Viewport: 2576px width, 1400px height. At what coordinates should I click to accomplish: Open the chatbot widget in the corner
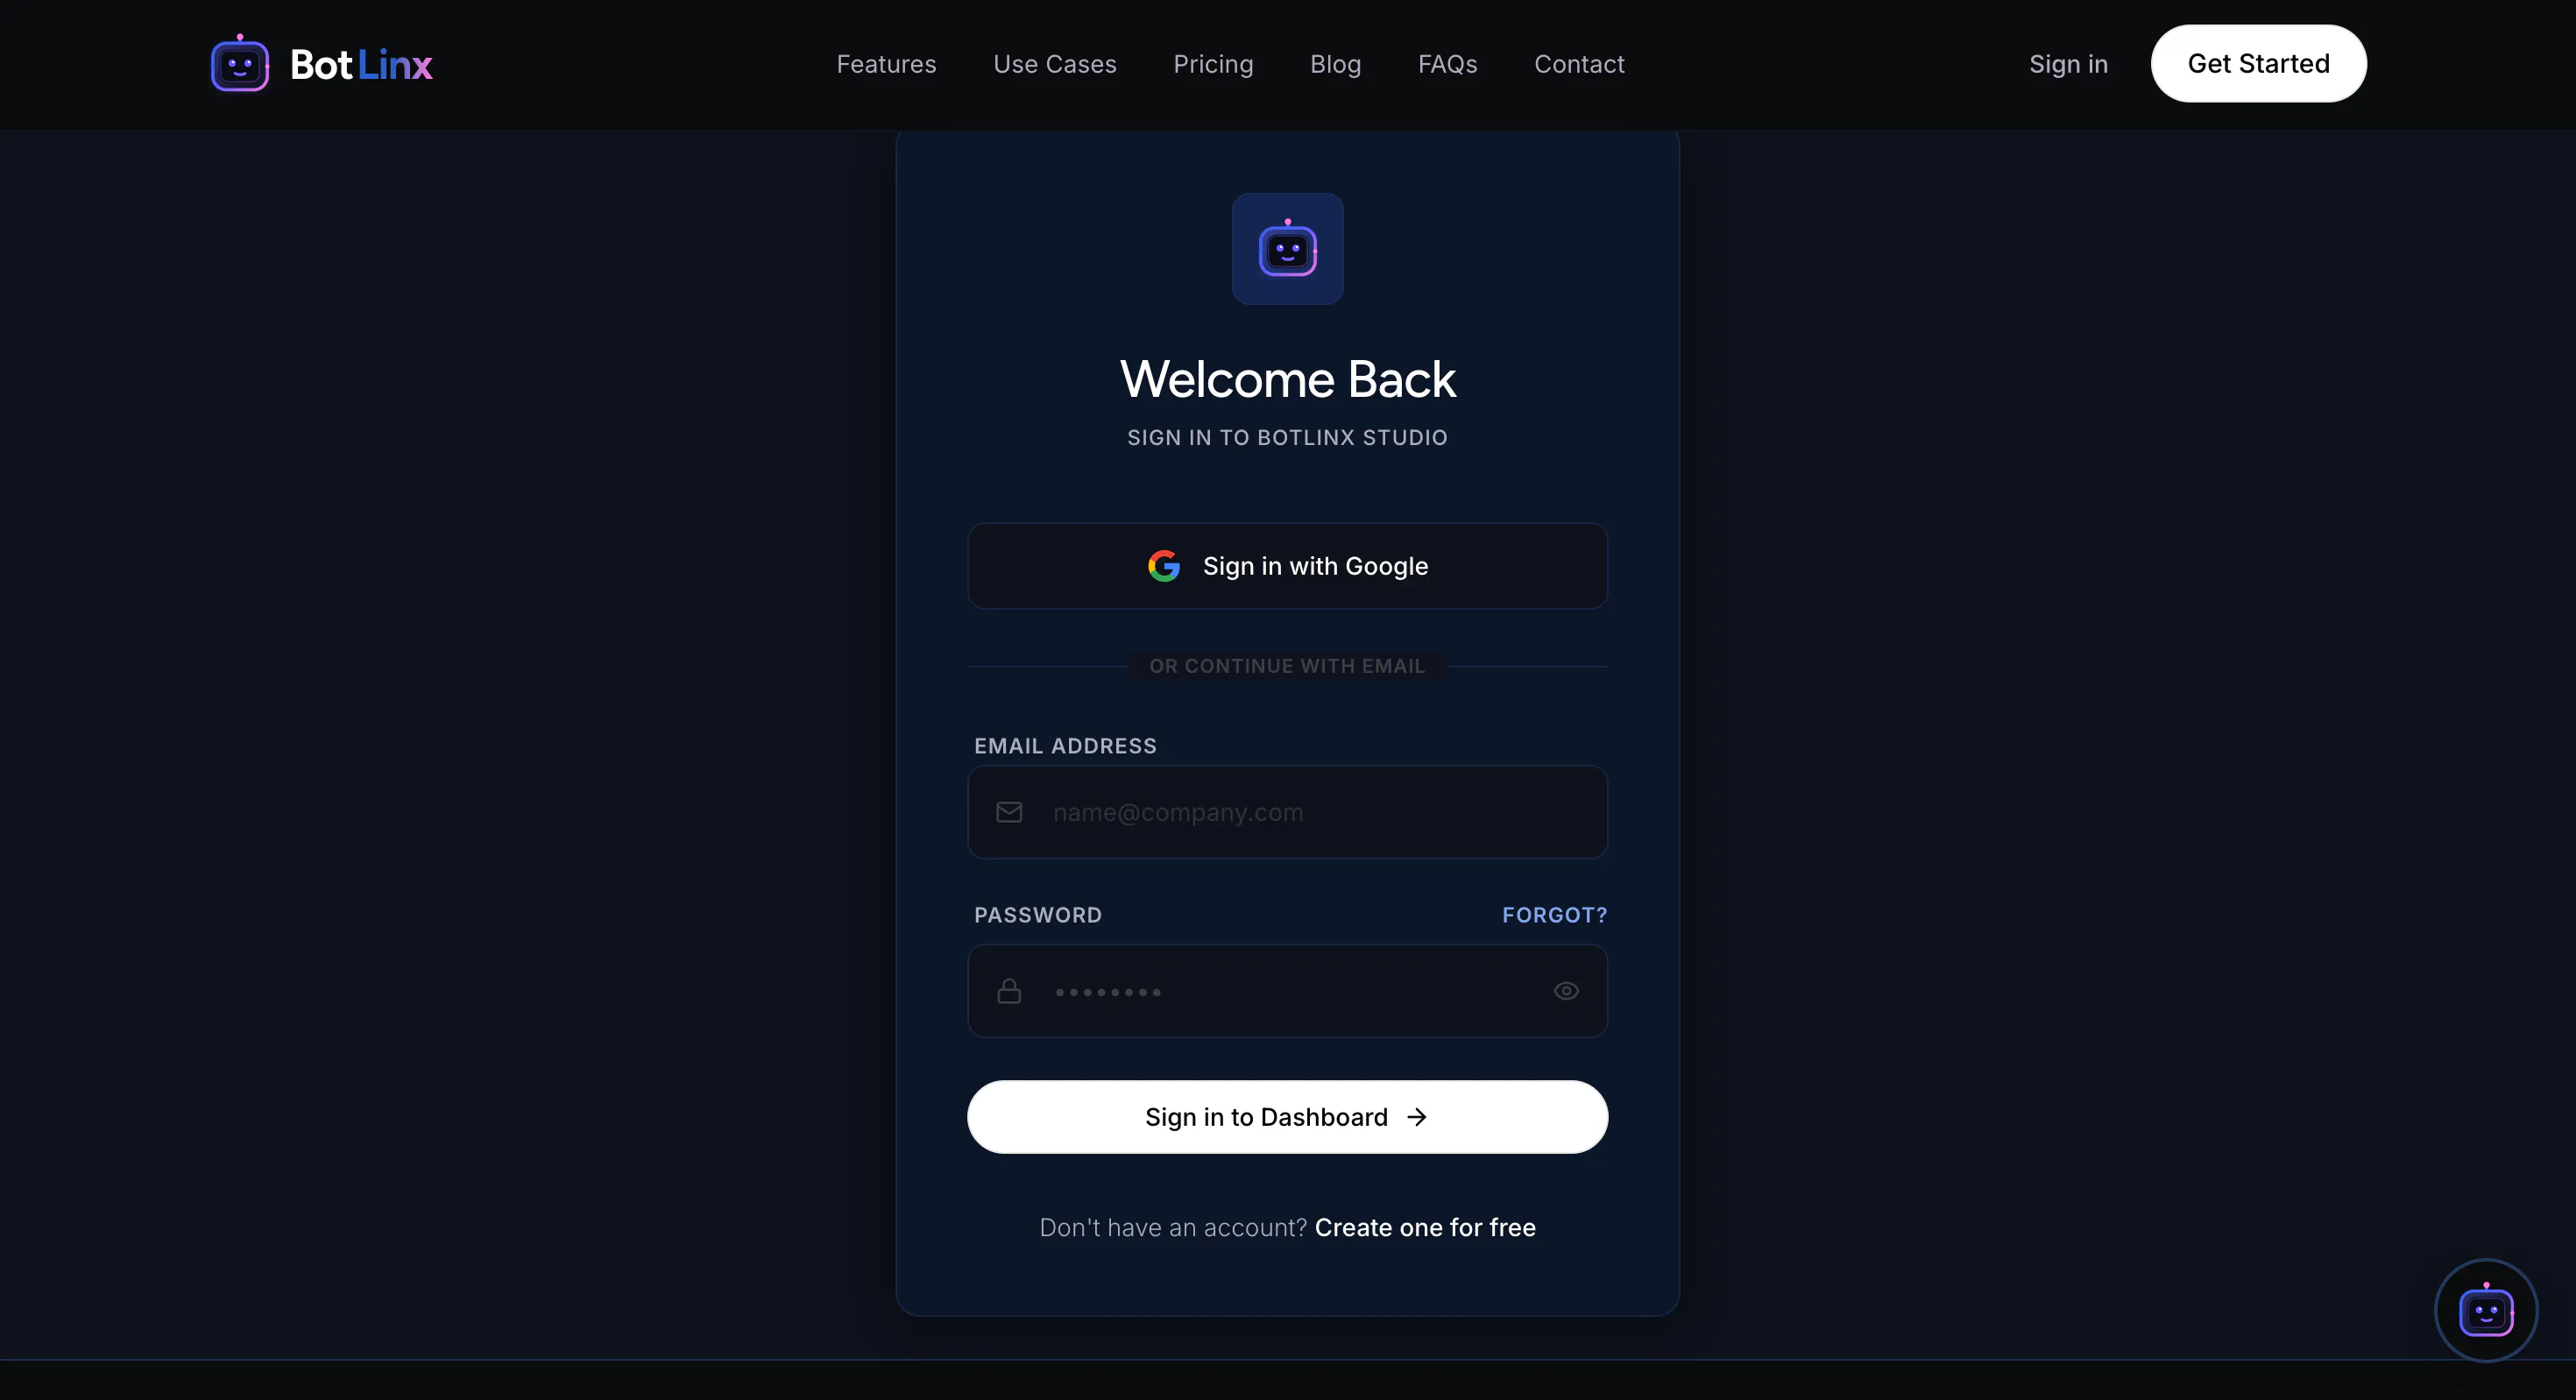coord(2485,1310)
